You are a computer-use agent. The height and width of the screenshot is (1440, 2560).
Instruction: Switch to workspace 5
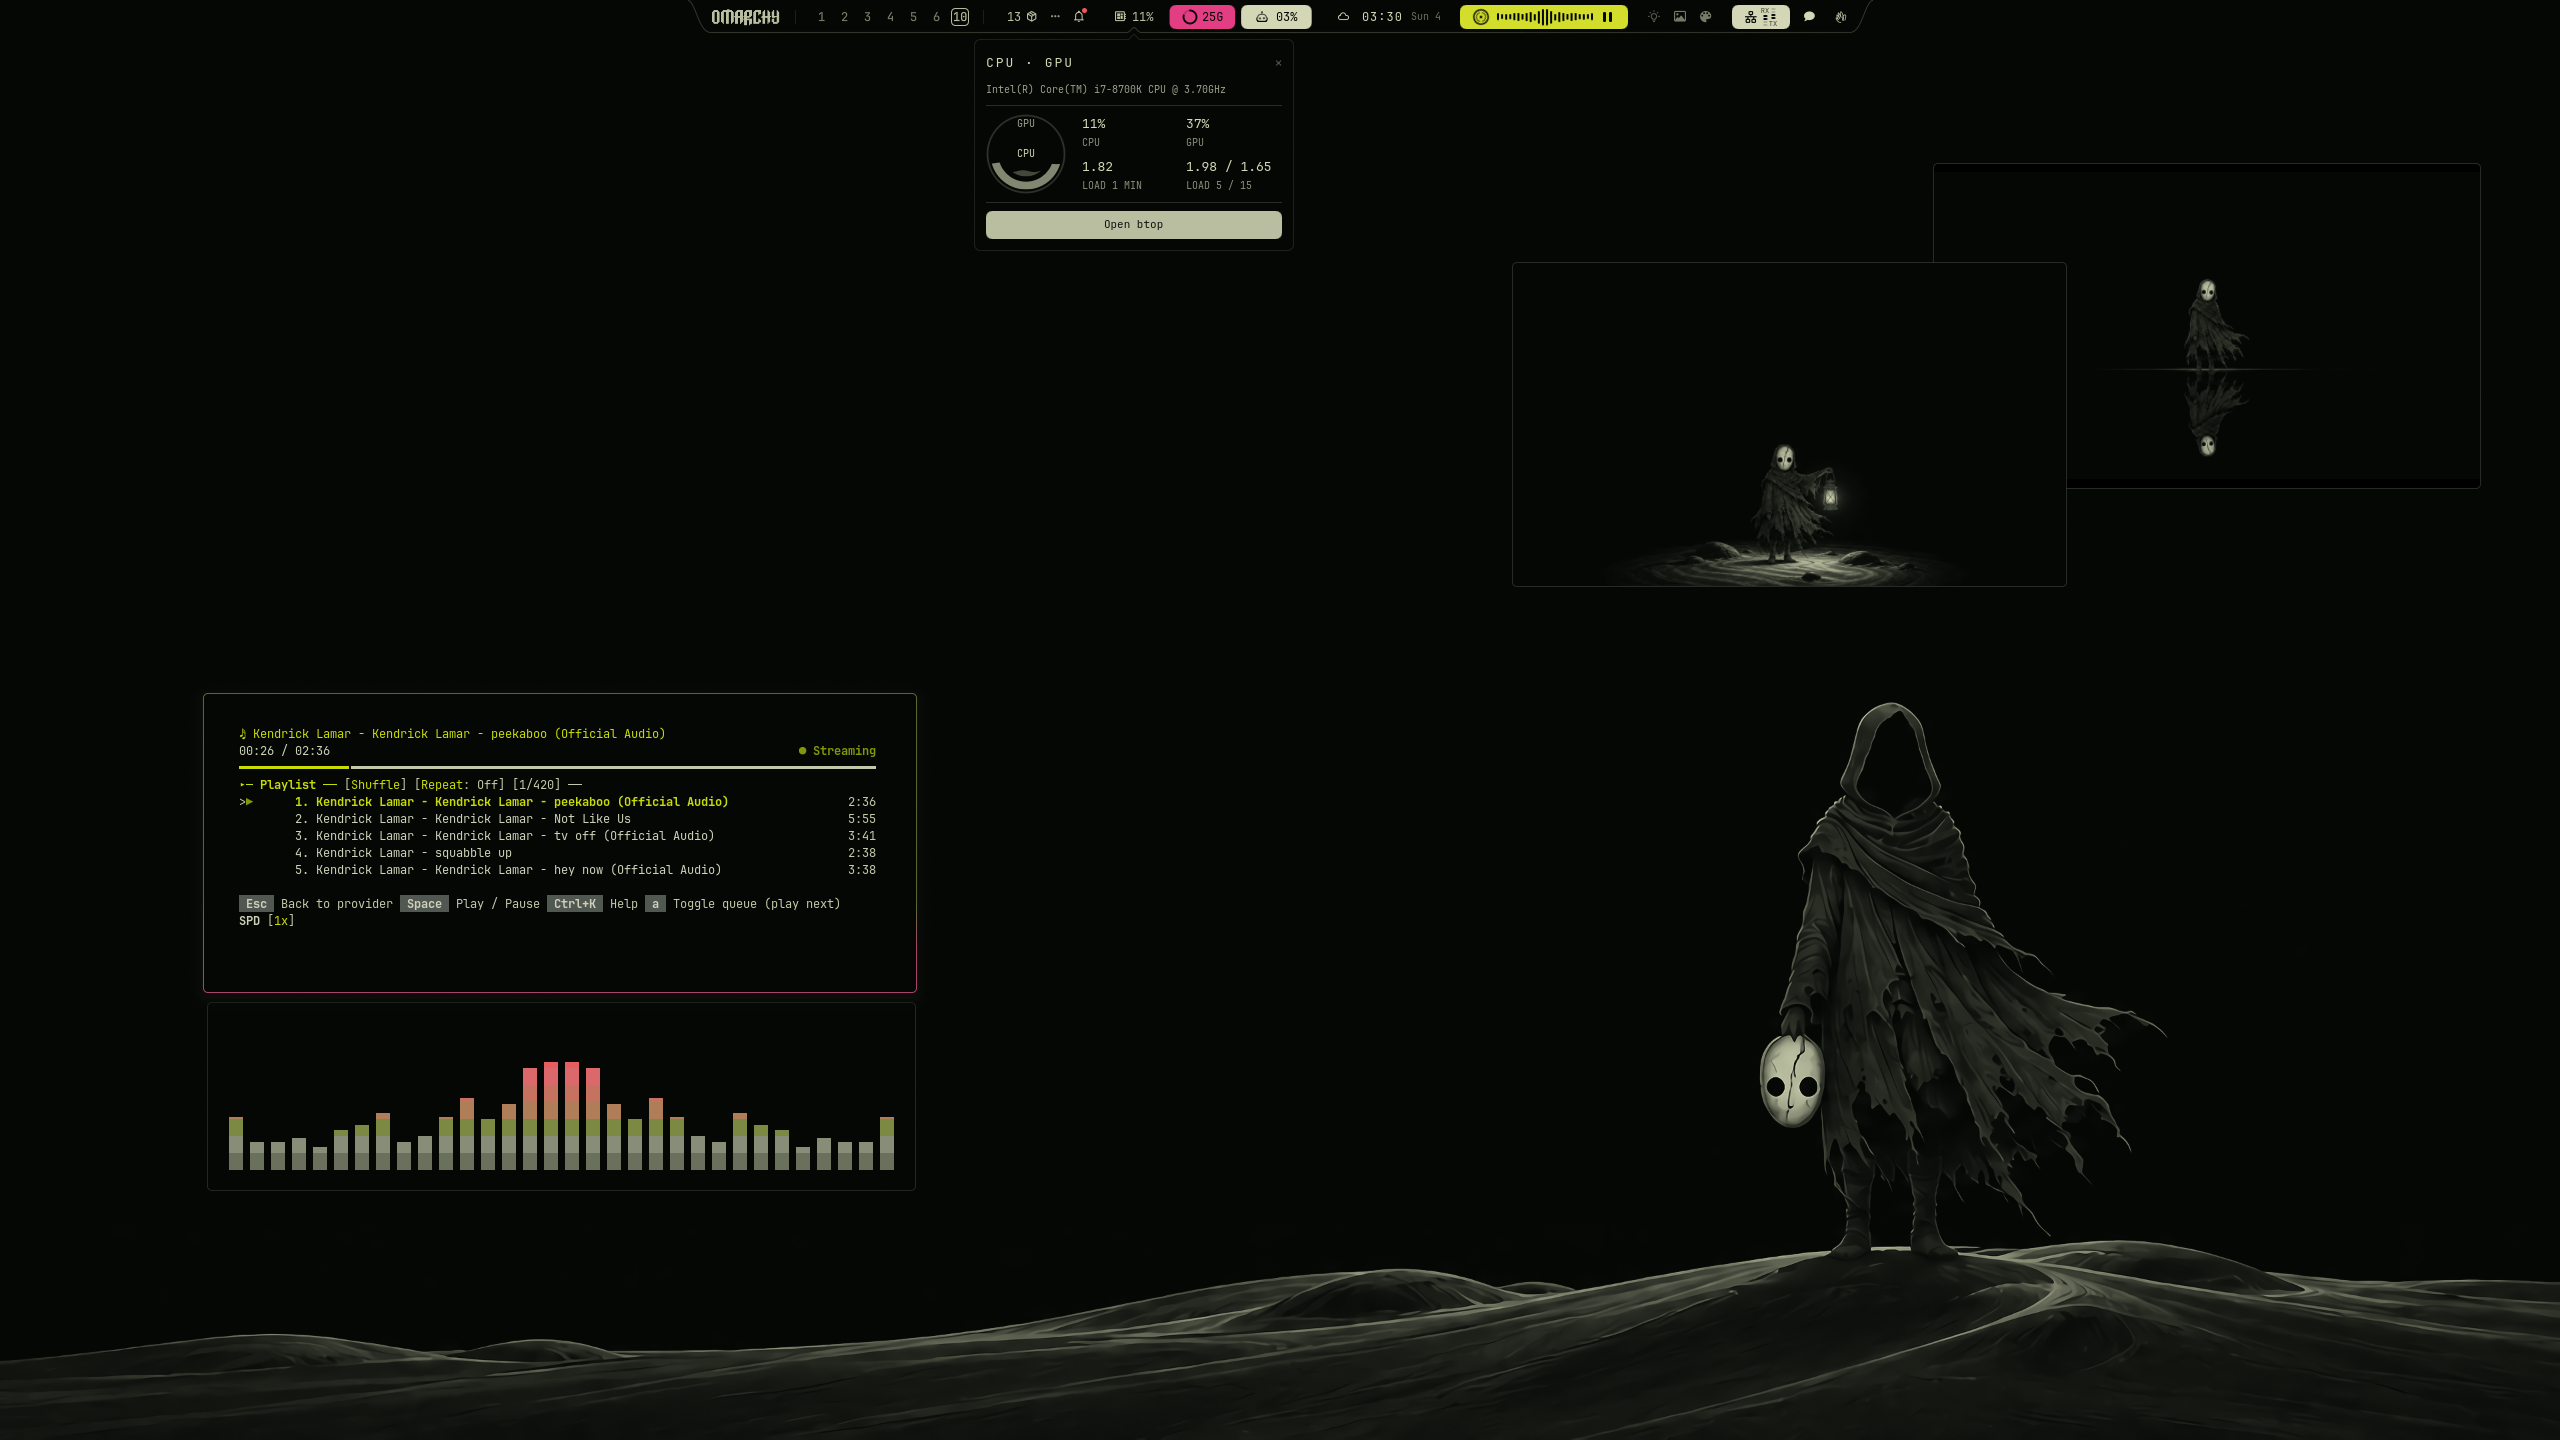coord(913,17)
